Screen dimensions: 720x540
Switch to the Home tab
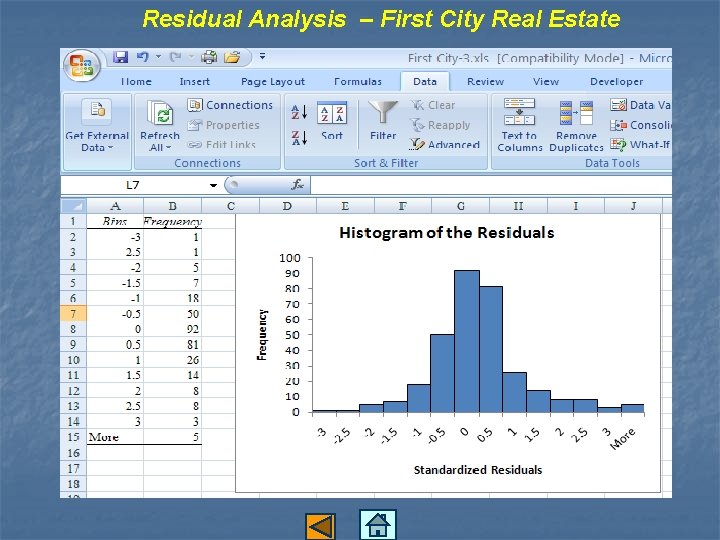(136, 82)
